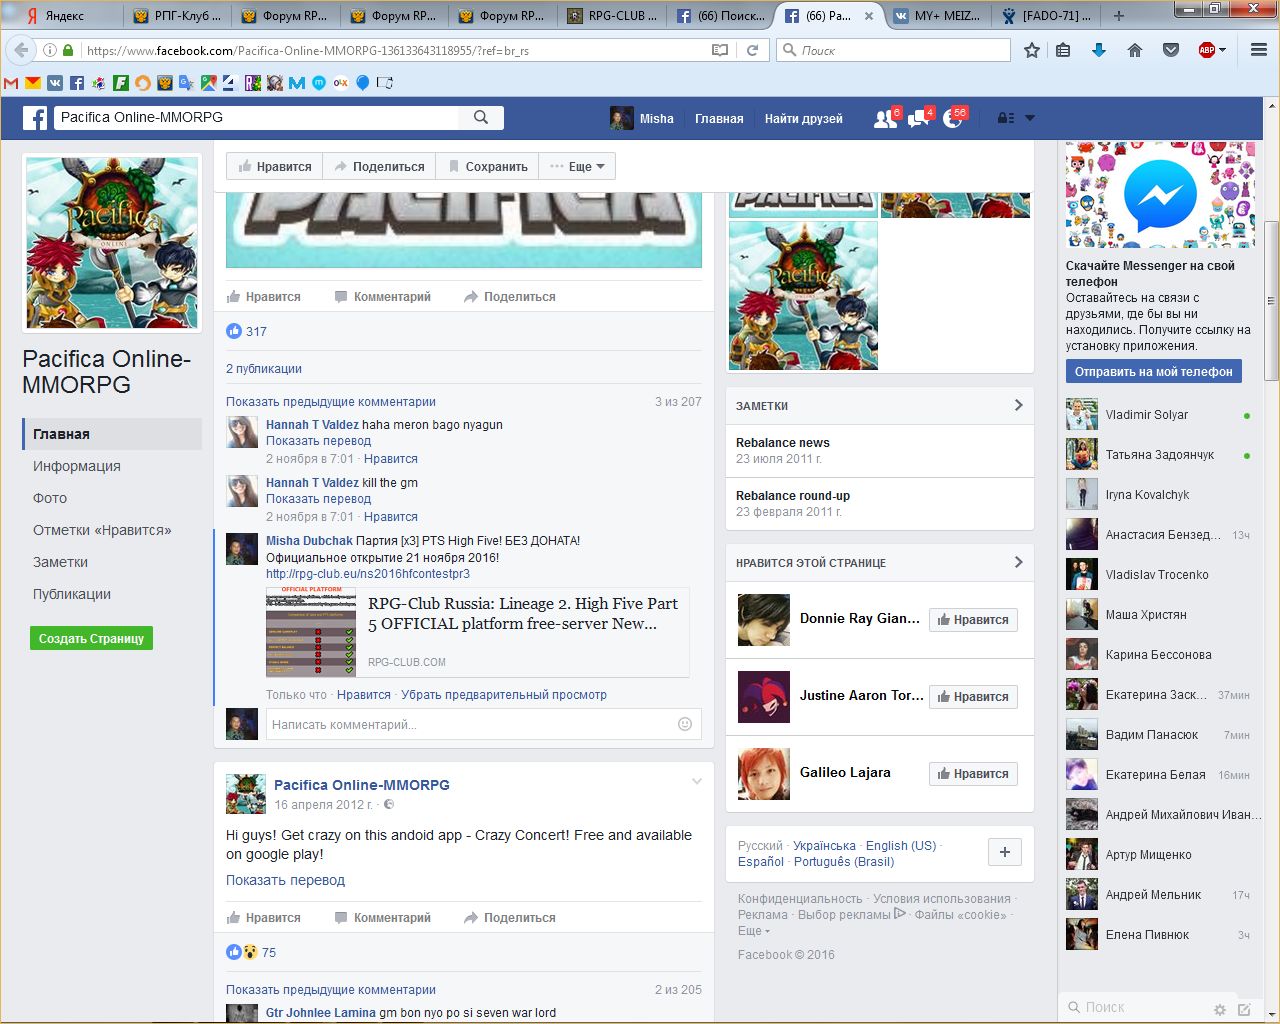Click Убрать предварительный просмотр link
This screenshot has width=1280, height=1024.
[x=504, y=695]
